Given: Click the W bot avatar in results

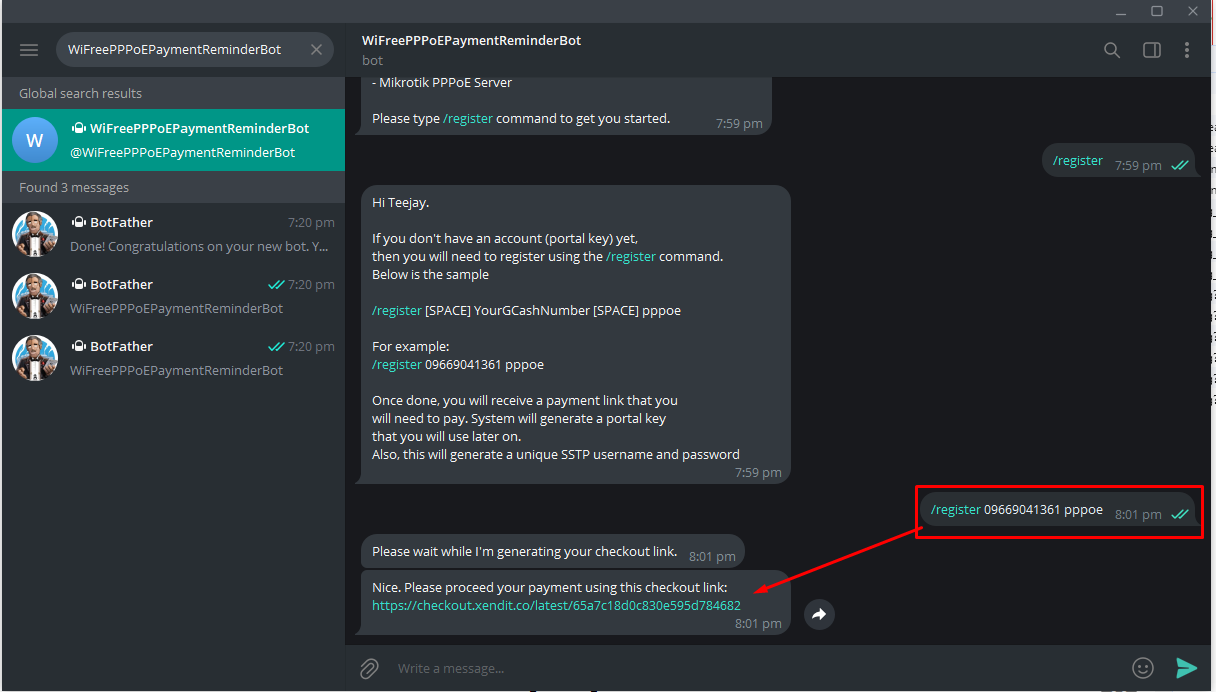Looking at the screenshot, I should point(35,139).
